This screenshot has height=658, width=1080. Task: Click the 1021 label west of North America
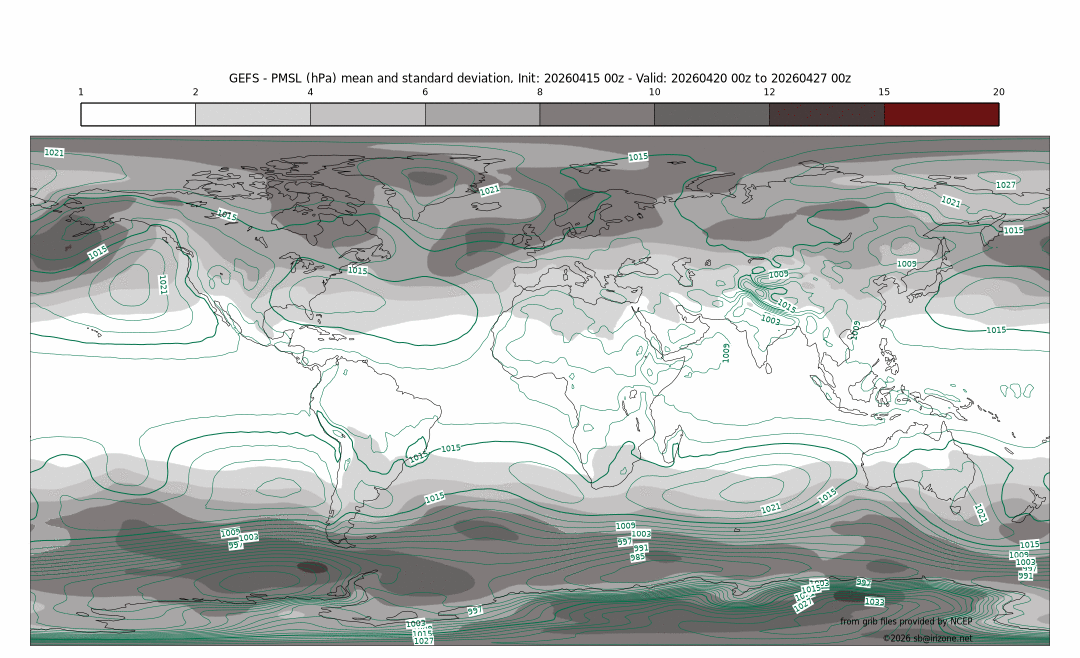[162, 285]
